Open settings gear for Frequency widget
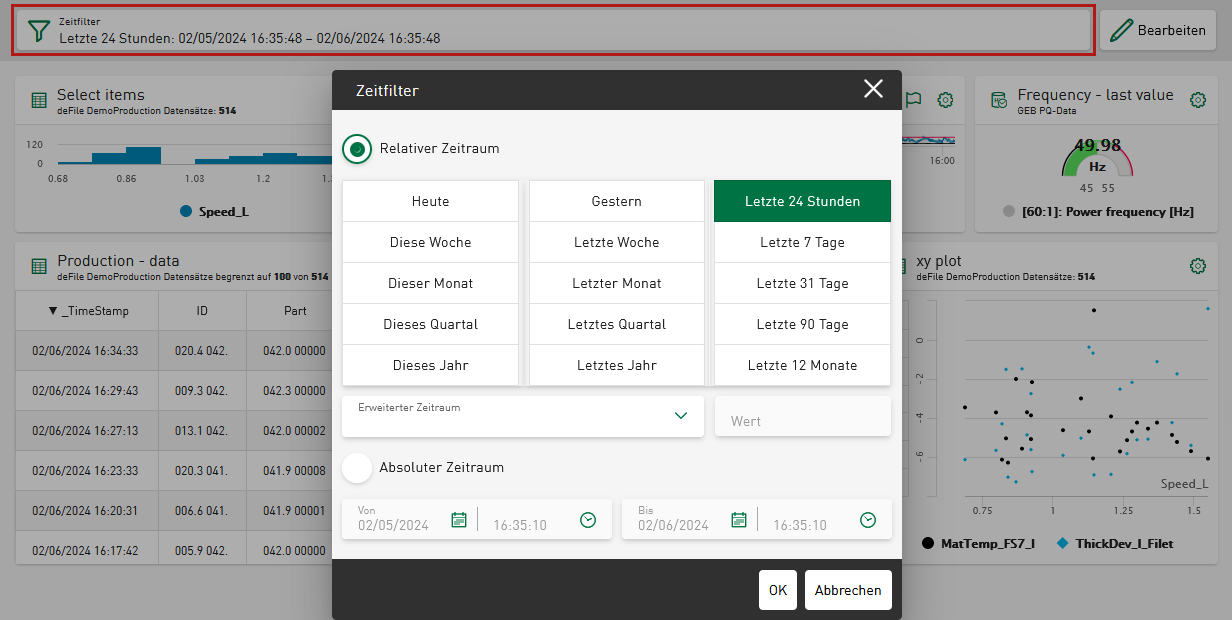Screen dimensions: 1232x620 click(1197, 100)
